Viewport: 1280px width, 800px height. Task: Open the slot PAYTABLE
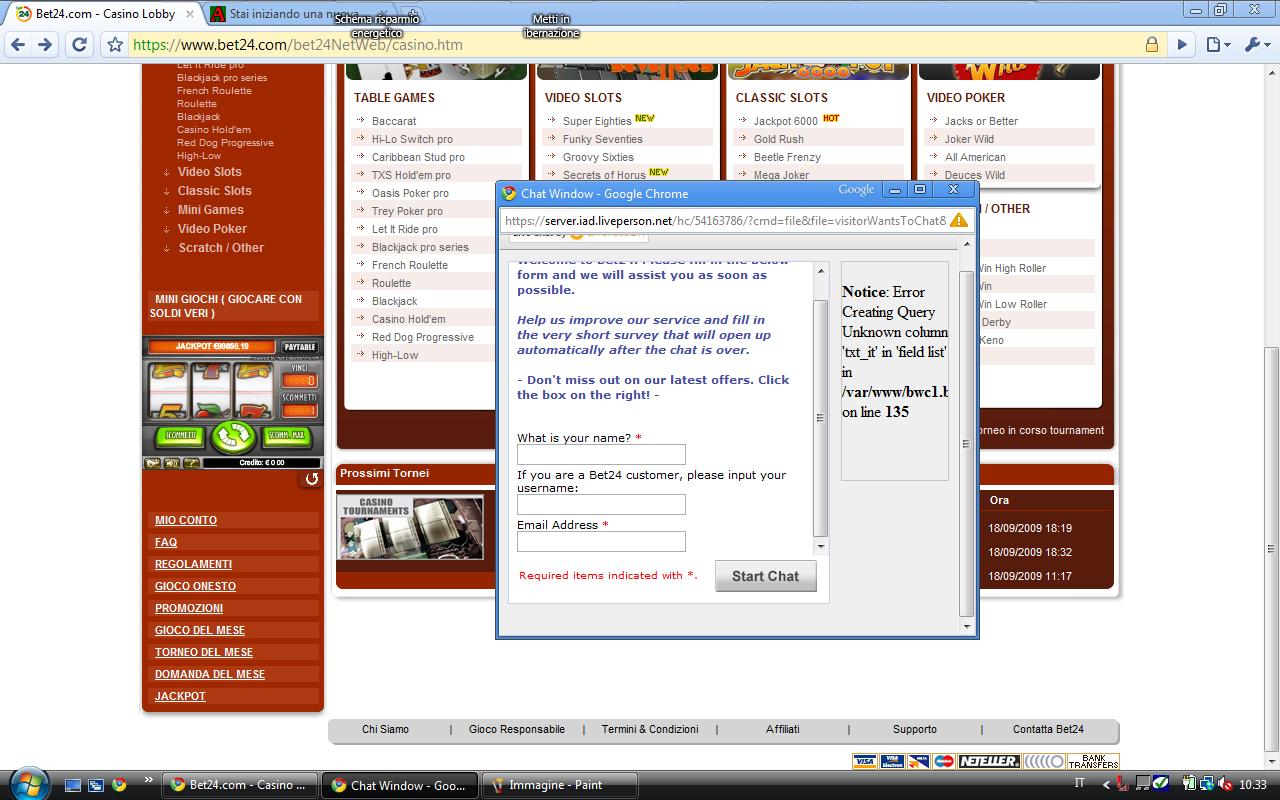click(x=299, y=347)
